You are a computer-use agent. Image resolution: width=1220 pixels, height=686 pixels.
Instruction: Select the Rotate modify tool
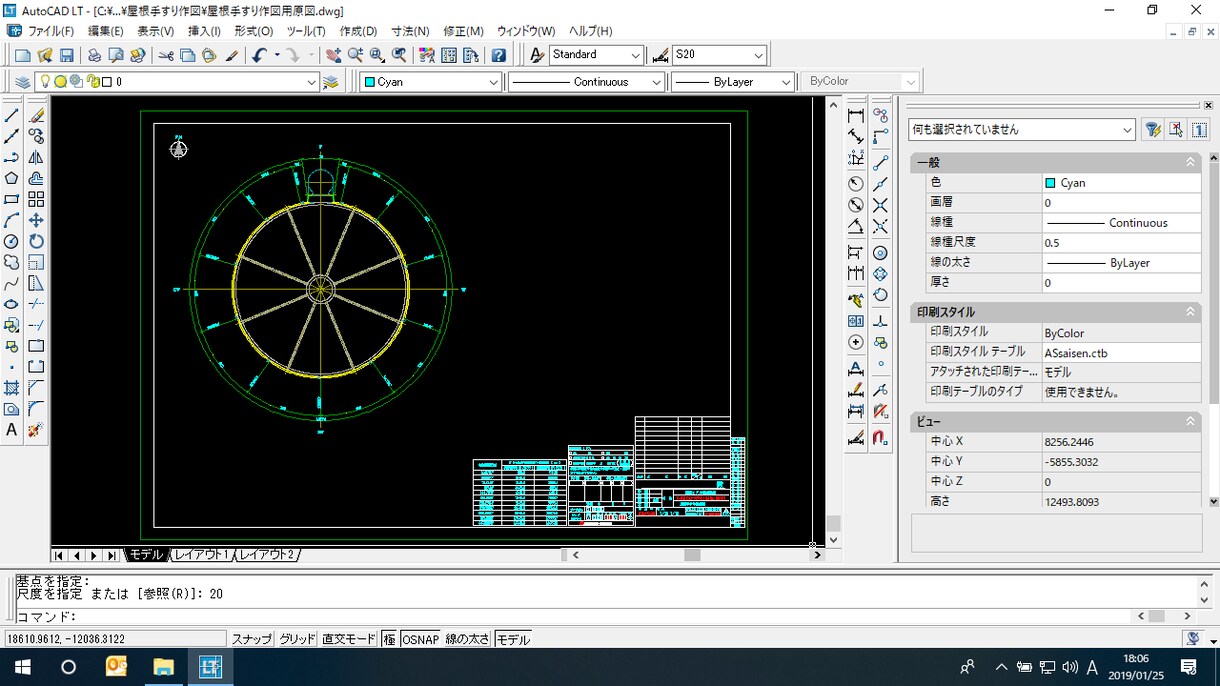(36, 241)
